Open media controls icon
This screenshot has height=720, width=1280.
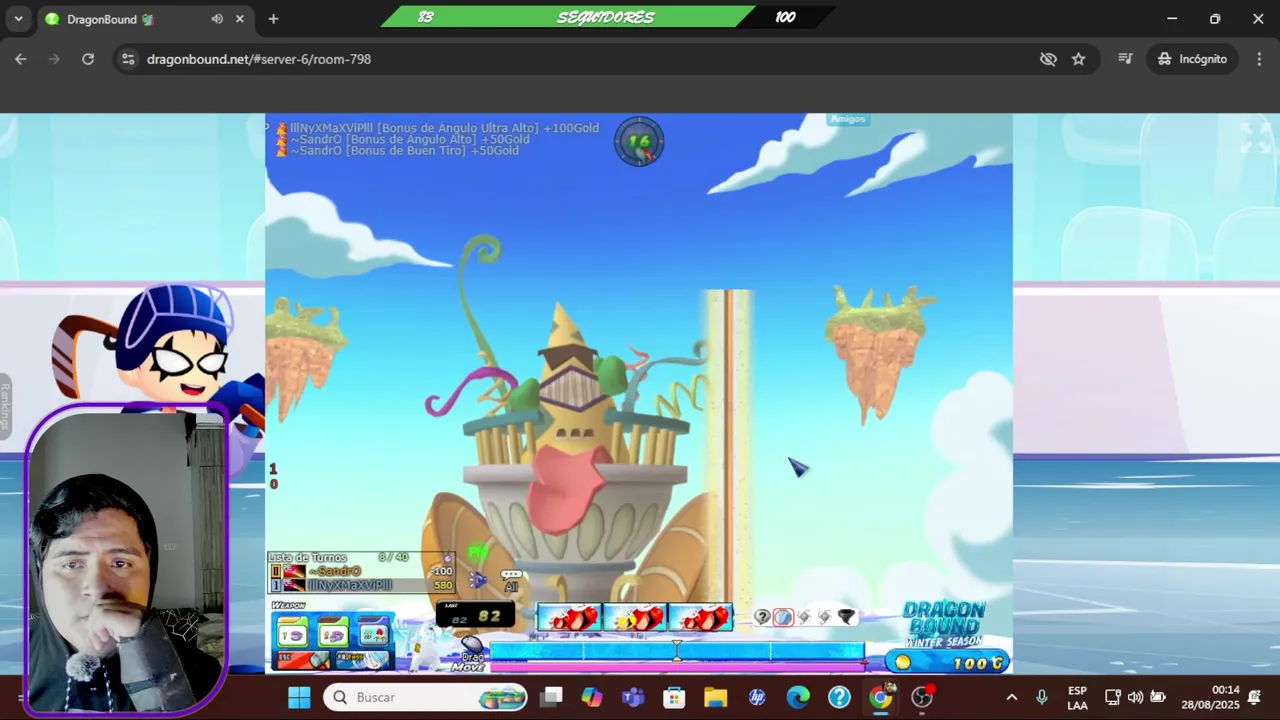point(1125,59)
